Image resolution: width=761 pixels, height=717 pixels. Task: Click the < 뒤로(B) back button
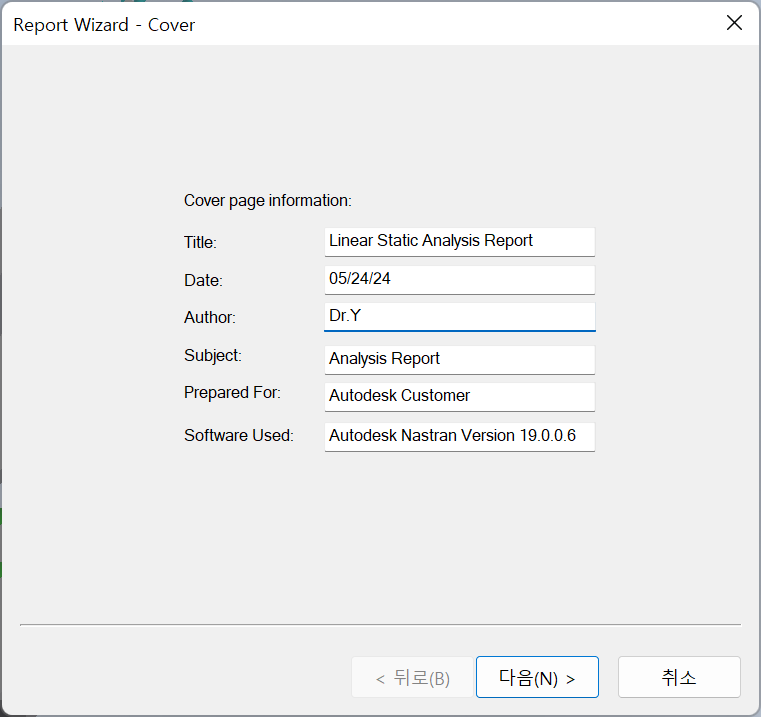[412, 677]
